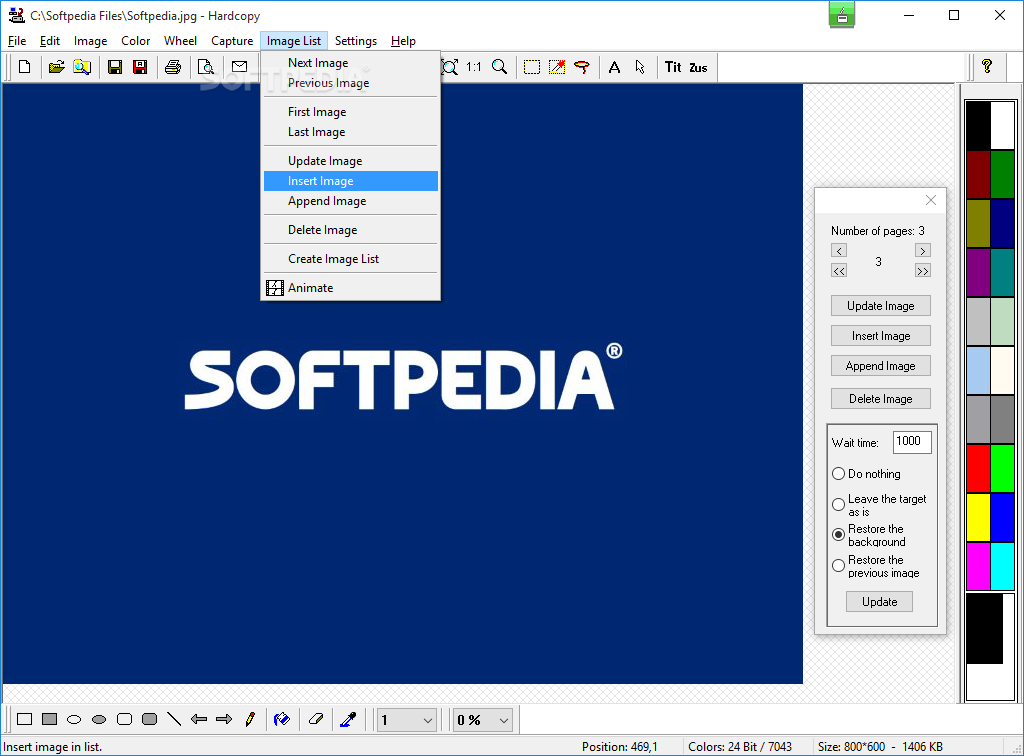Pick the yellow color swatch
The image size is (1024, 756).
(x=978, y=518)
